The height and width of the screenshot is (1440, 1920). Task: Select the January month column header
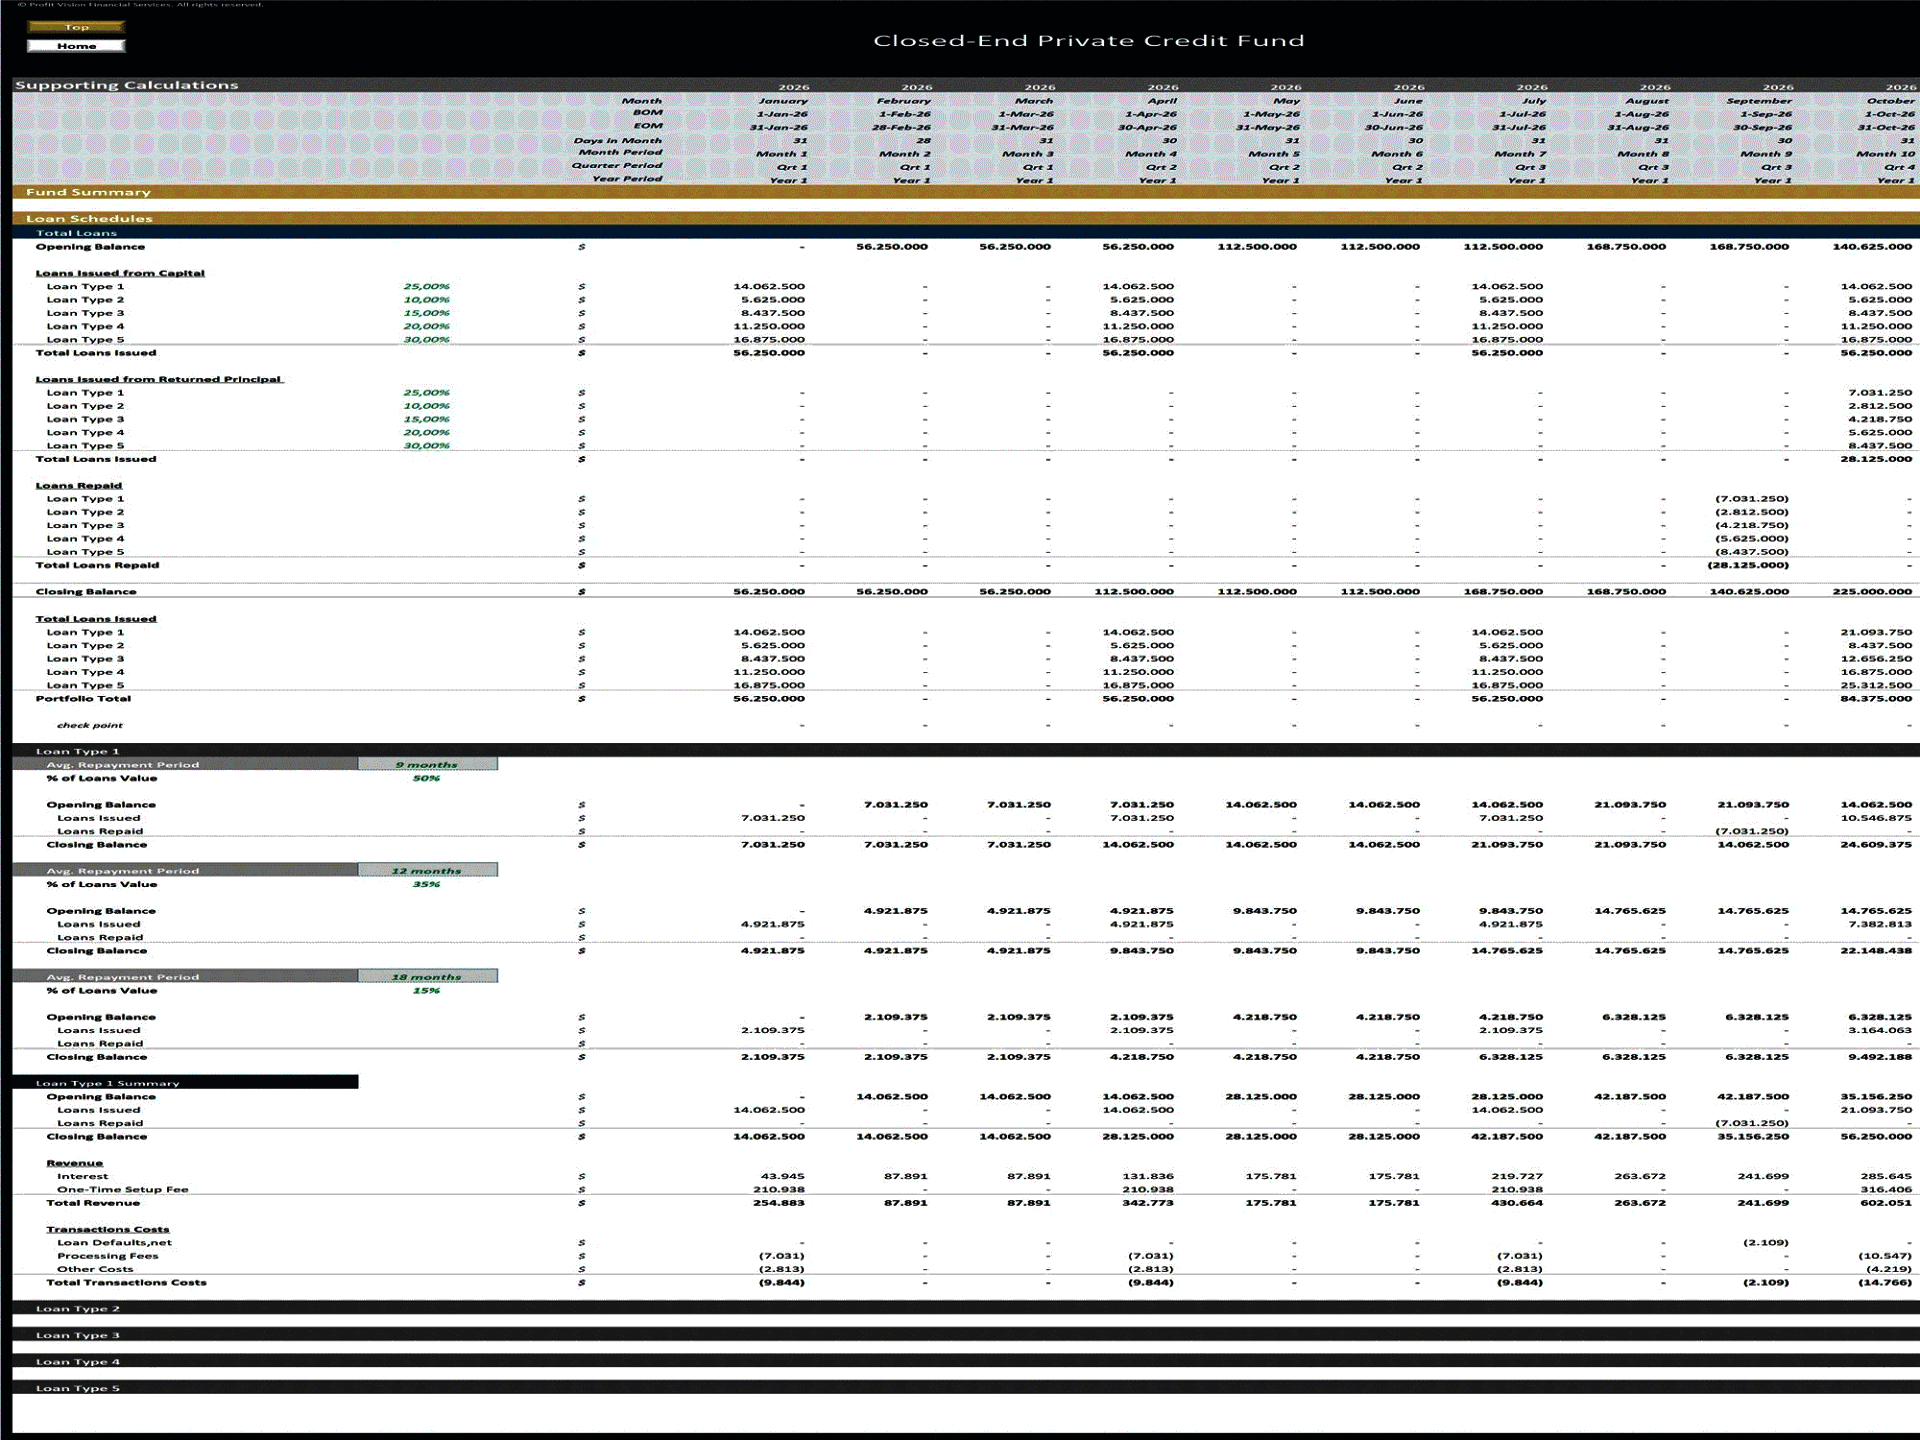click(x=782, y=100)
